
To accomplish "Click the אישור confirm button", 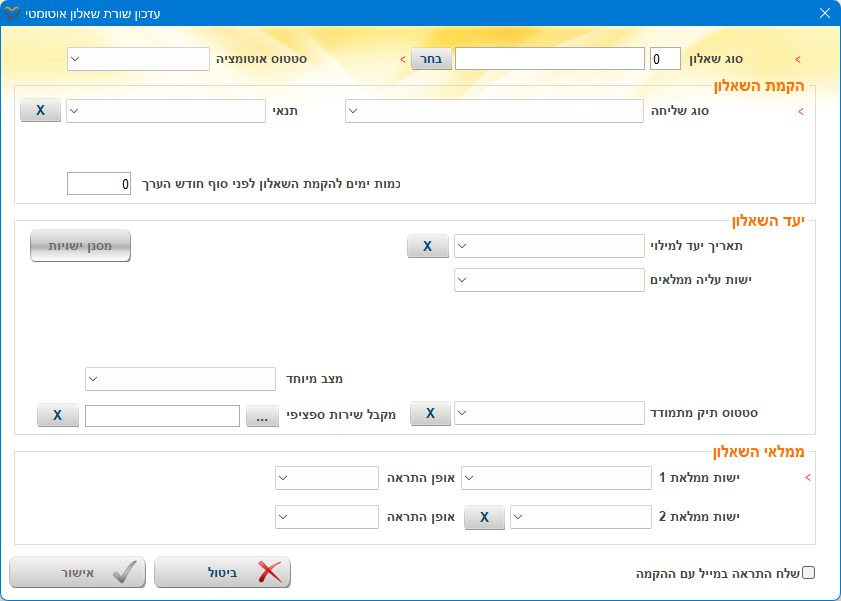I will 78,573.
